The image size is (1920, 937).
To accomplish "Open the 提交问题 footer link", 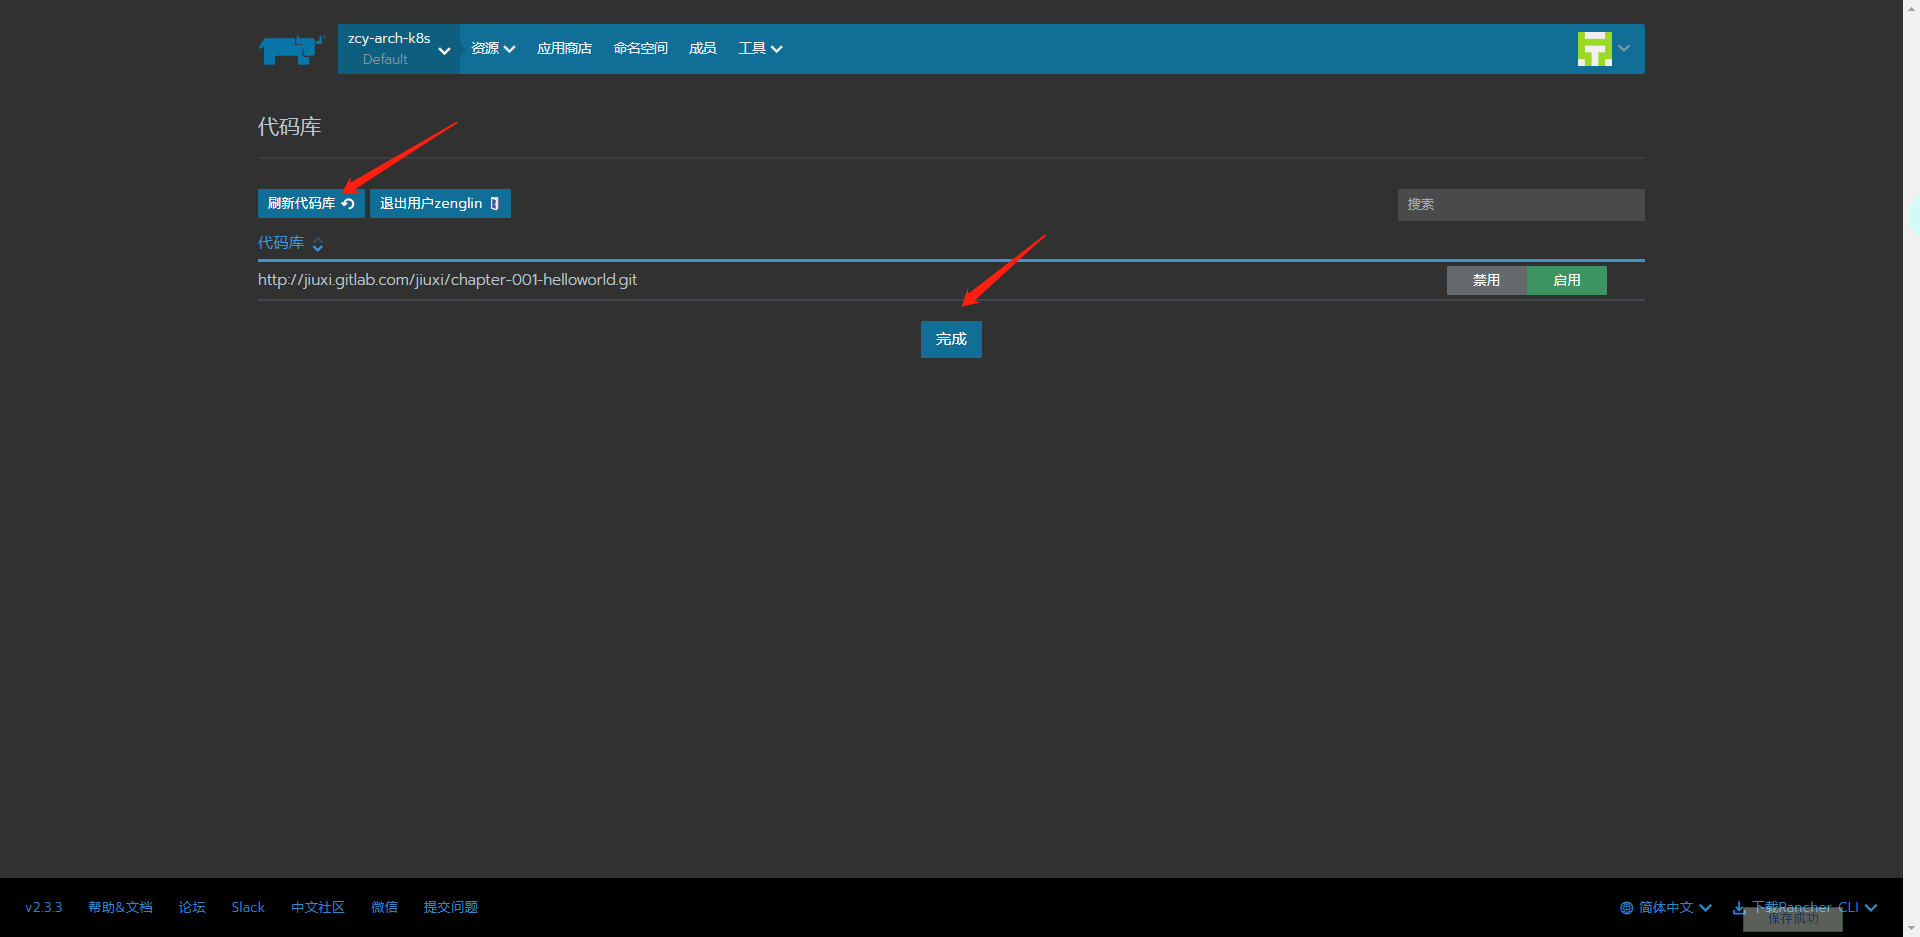I will pos(451,908).
